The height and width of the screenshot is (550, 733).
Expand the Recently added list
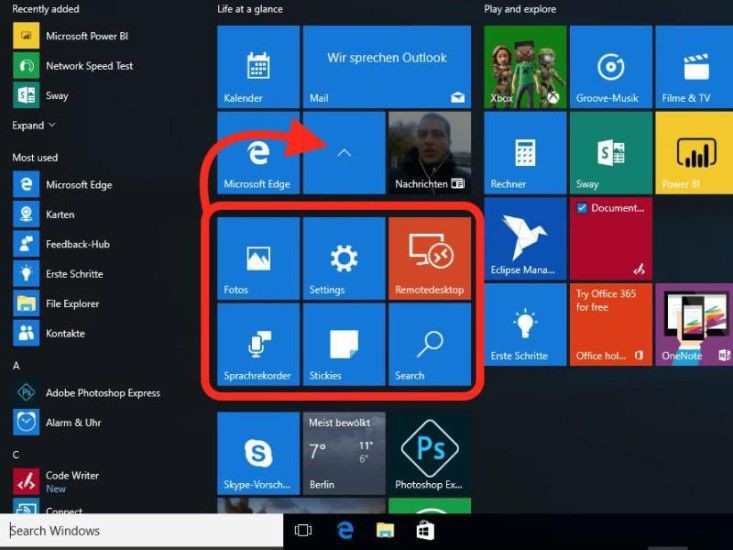click(x=33, y=125)
